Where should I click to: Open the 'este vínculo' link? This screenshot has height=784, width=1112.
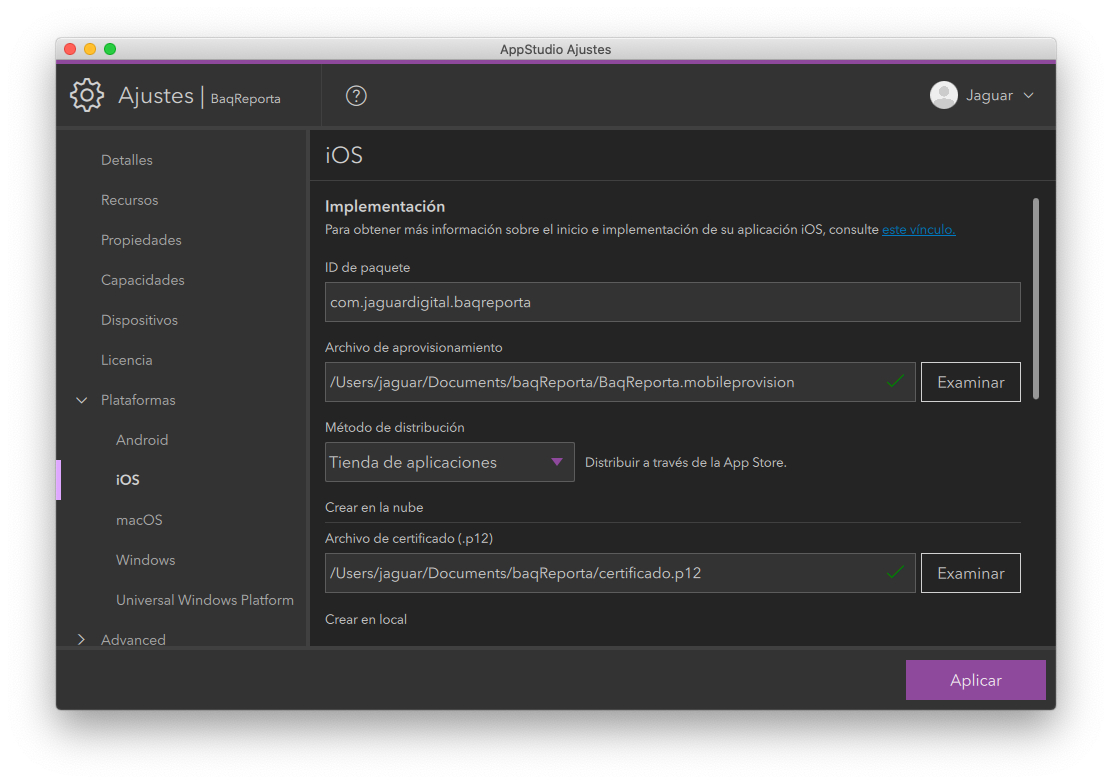tap(918, 230)
